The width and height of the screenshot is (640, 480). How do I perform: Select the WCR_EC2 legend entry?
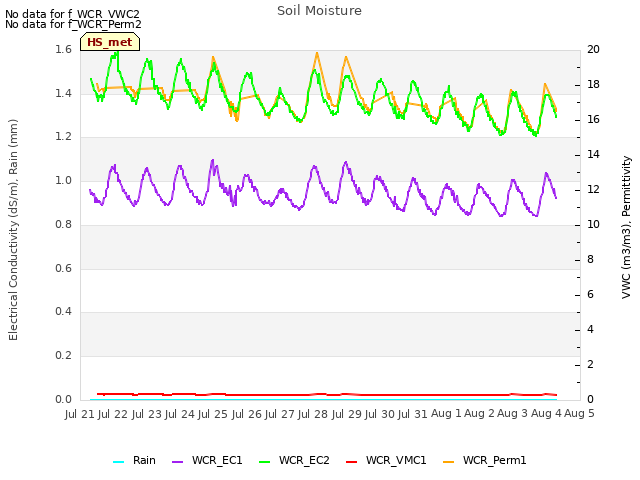coord(294,460)
